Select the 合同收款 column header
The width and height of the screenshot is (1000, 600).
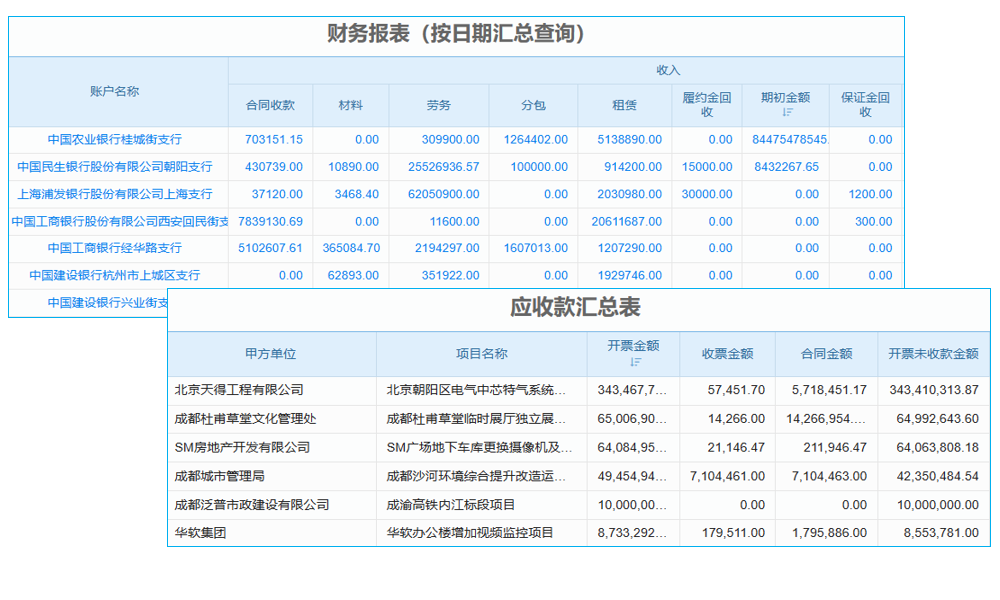click(273, 105)
